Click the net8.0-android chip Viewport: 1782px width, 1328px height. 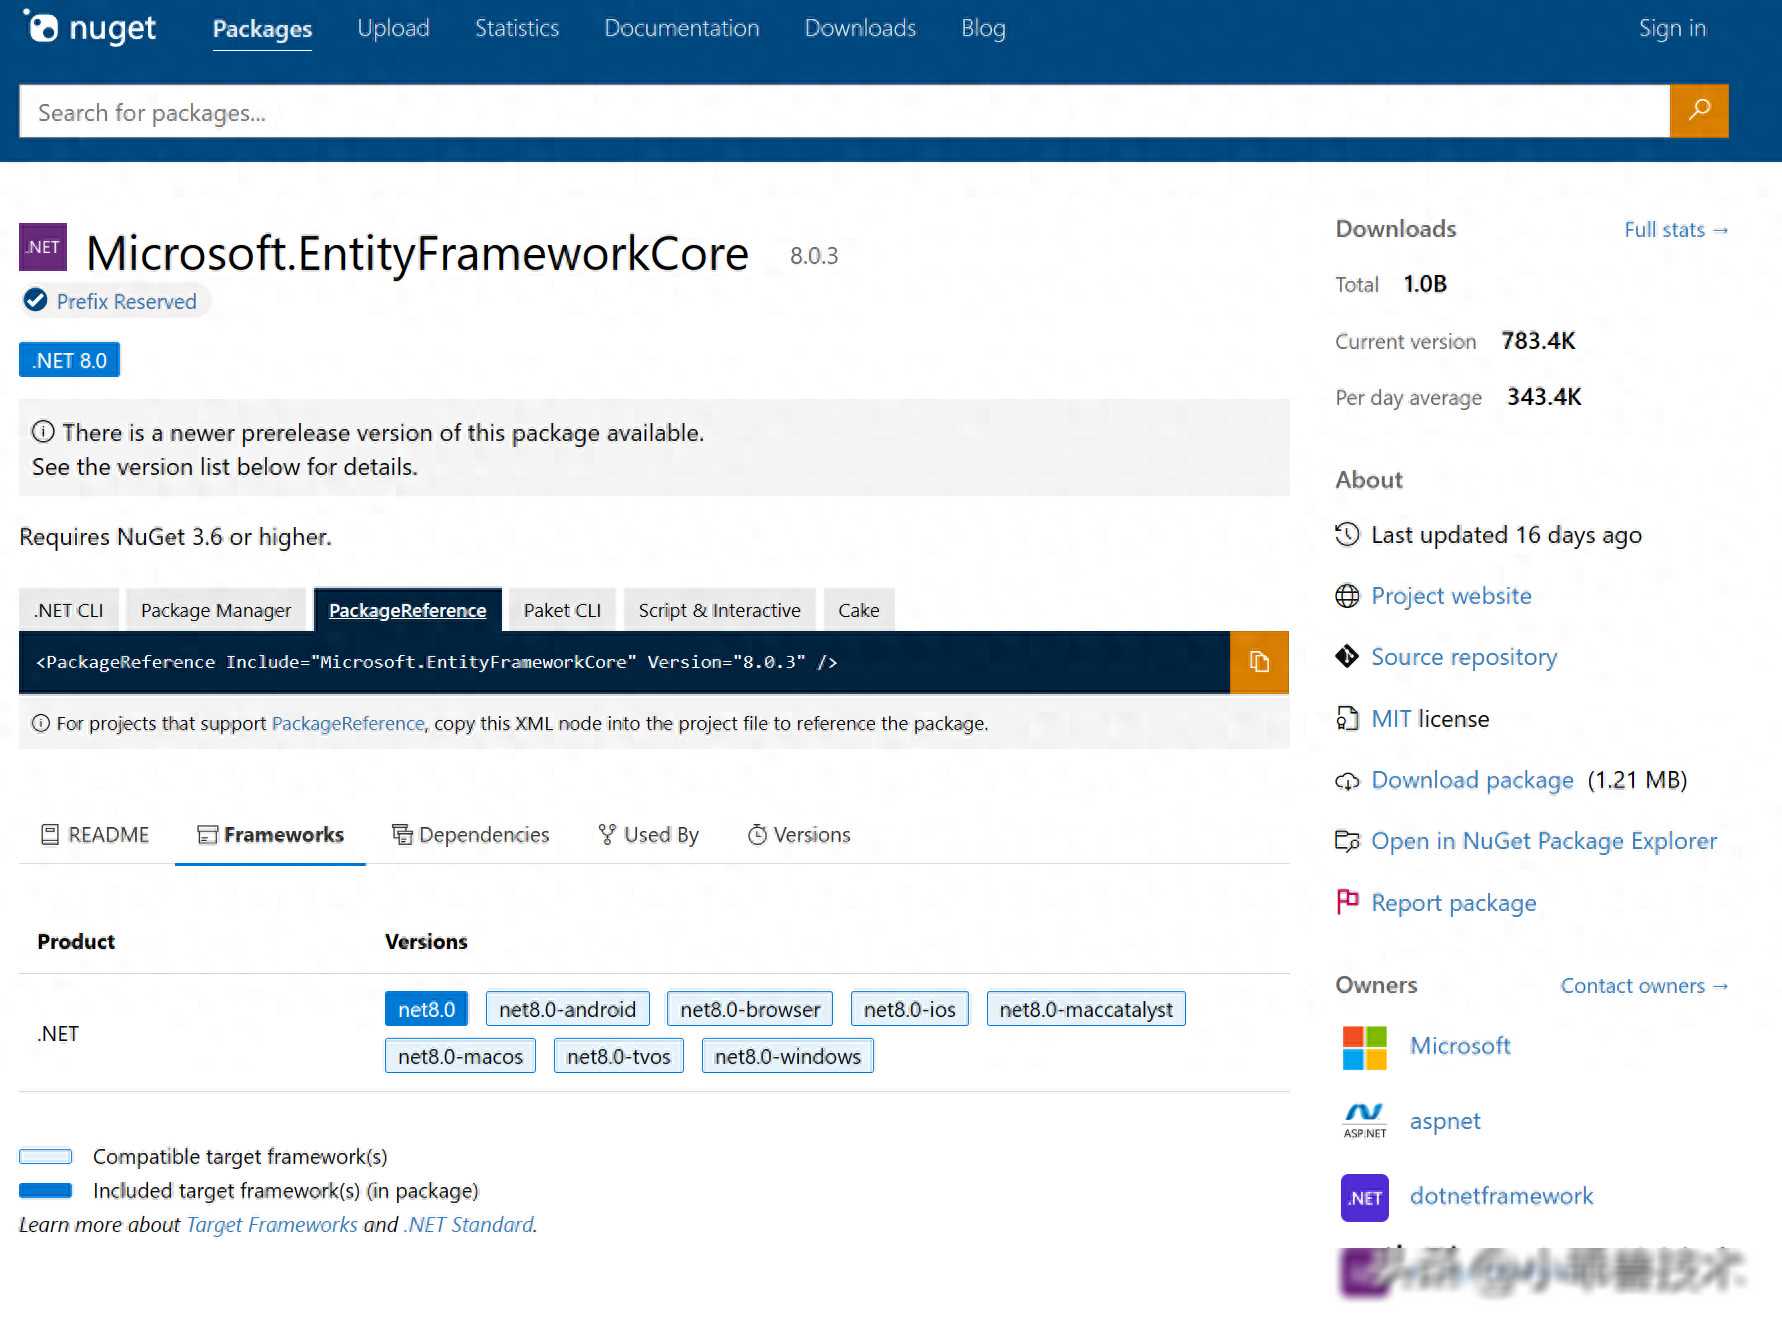(568, 1009)
